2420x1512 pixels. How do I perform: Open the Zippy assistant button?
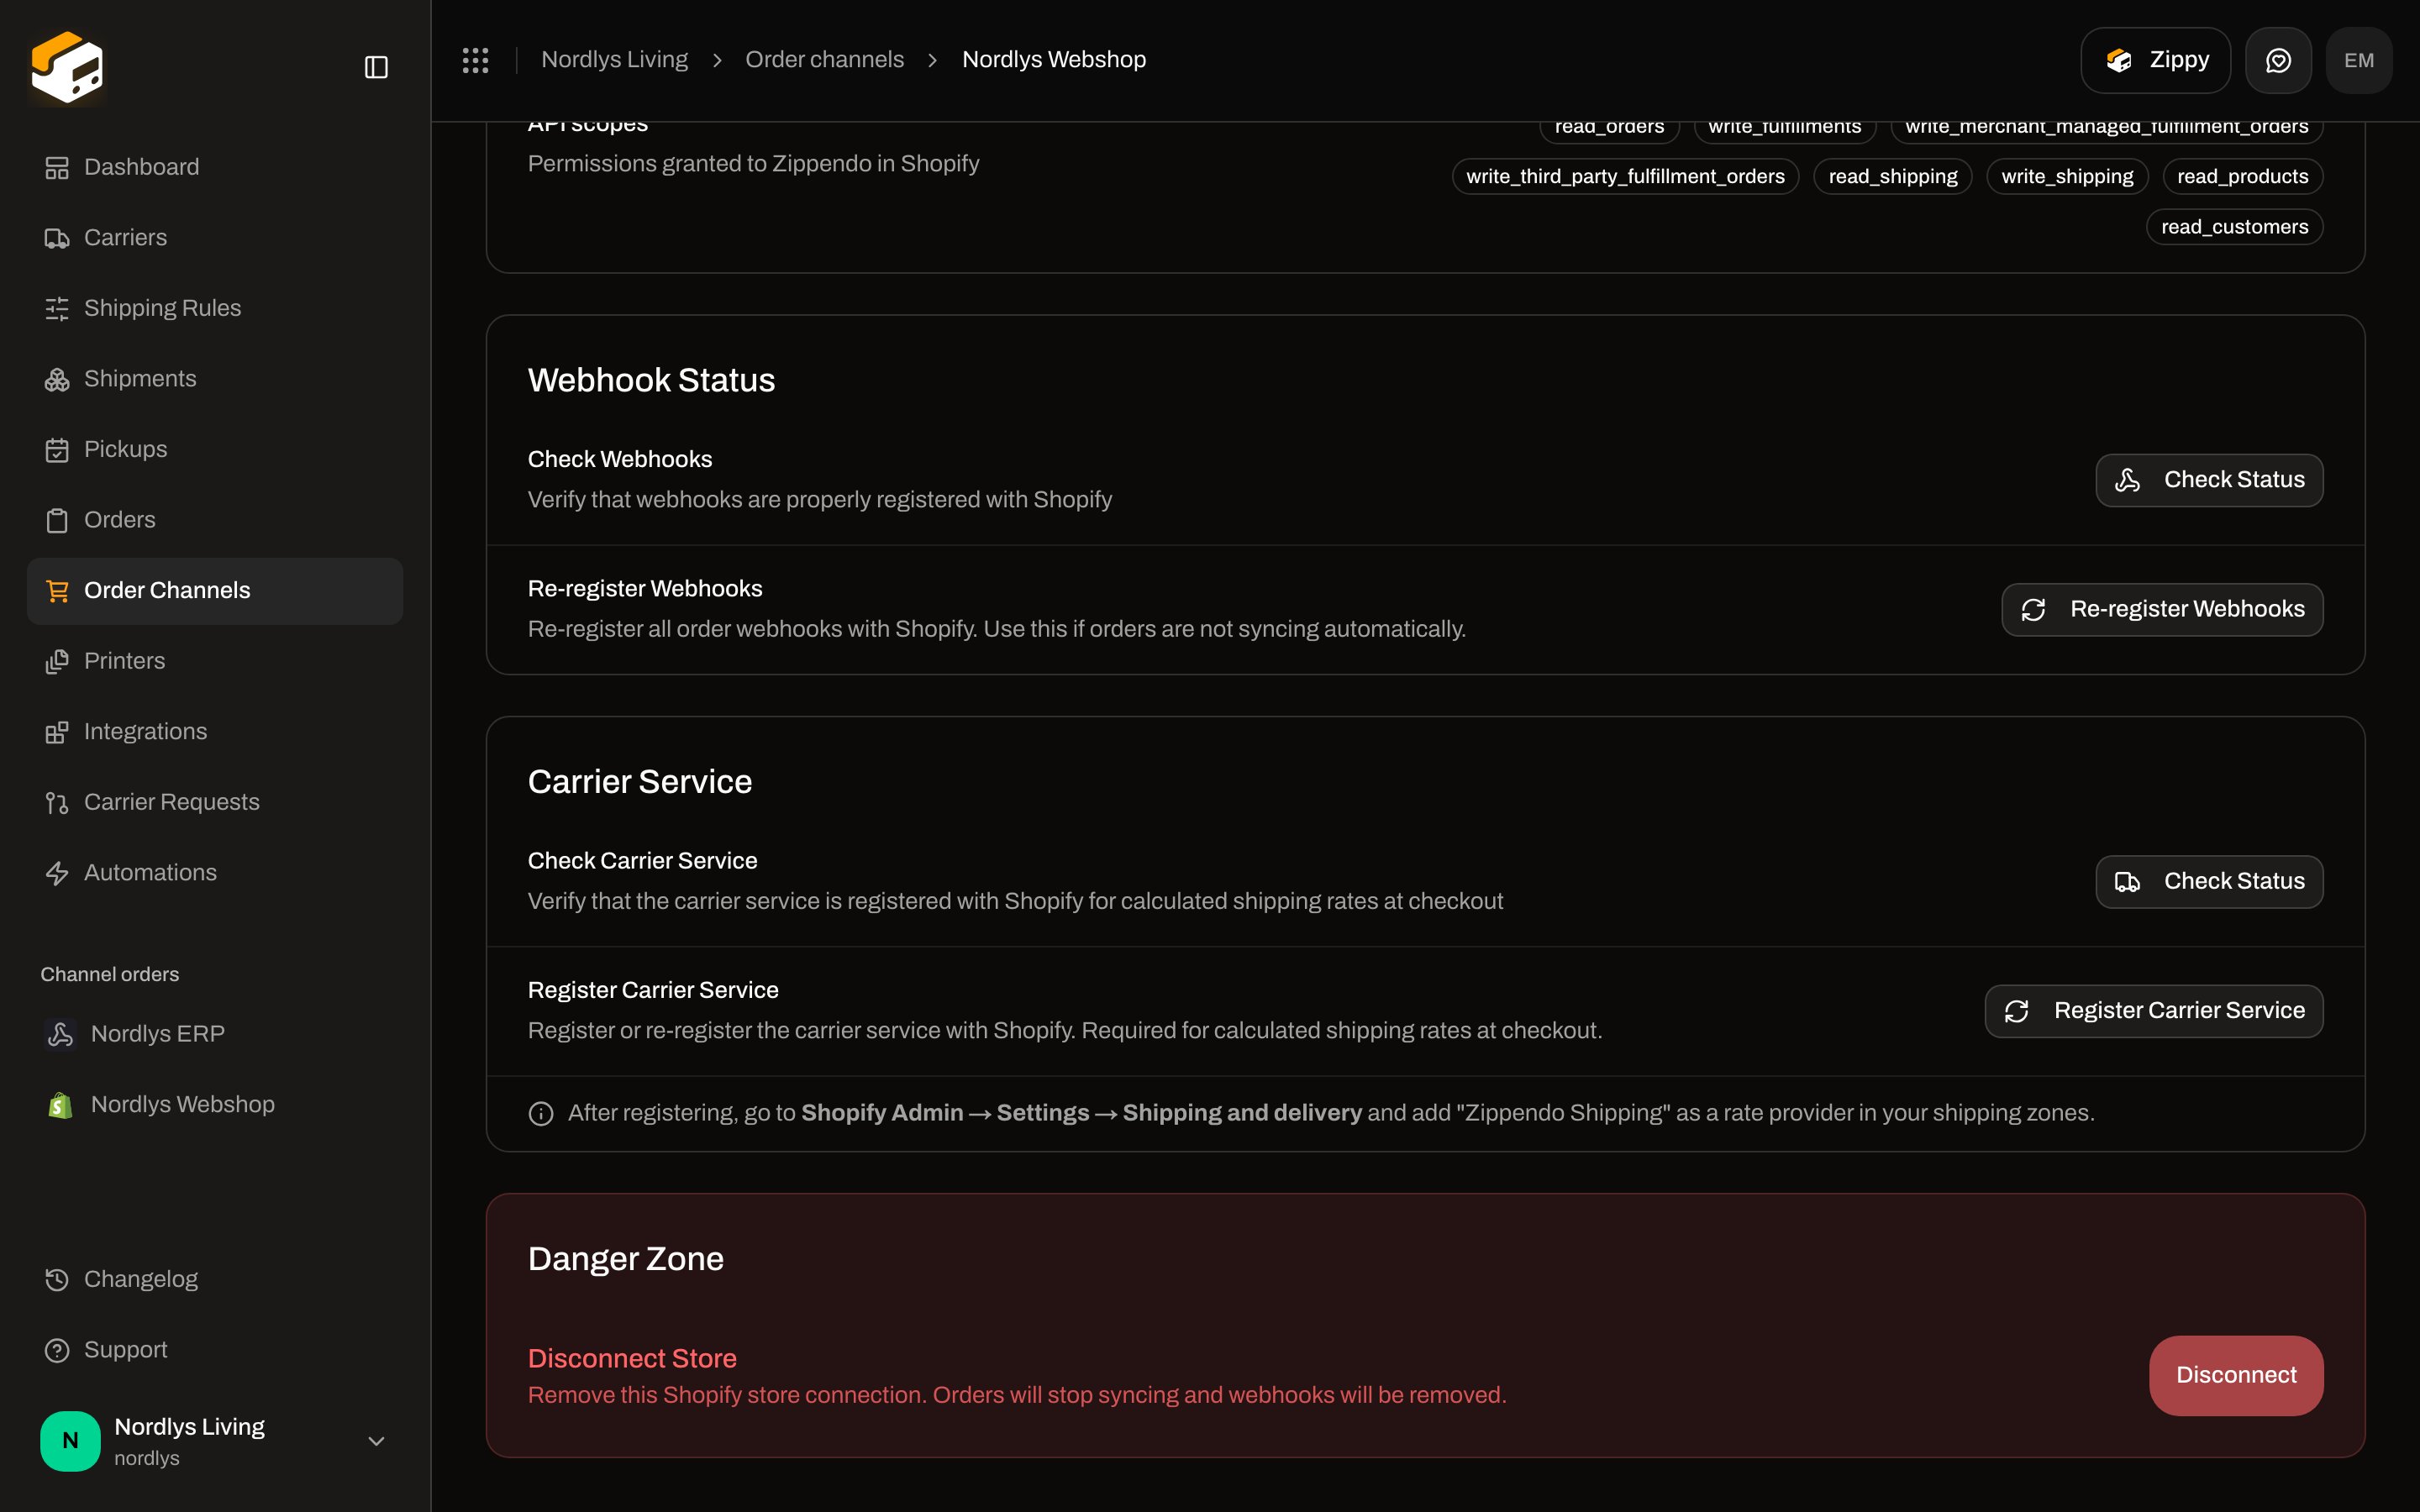2155,60
